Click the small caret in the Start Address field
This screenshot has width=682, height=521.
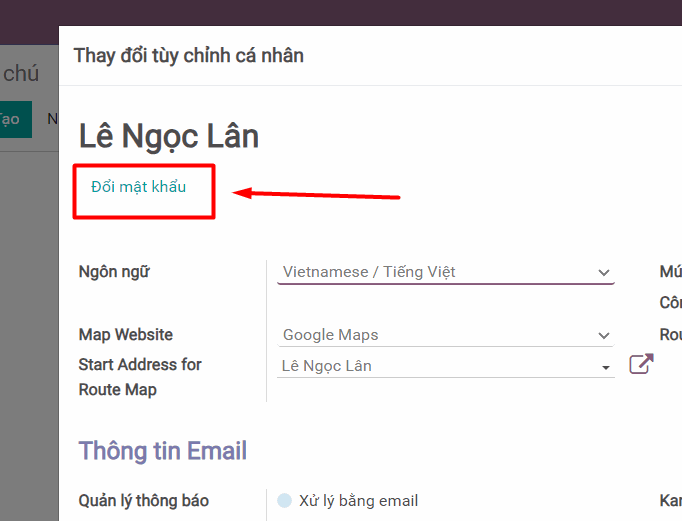[x=606, y=367]
